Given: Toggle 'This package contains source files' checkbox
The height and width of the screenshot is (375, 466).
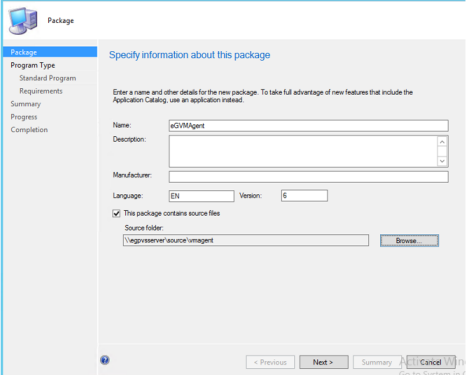Looking at the screenshot, I should pyautogui.click(x=116, y=213).
